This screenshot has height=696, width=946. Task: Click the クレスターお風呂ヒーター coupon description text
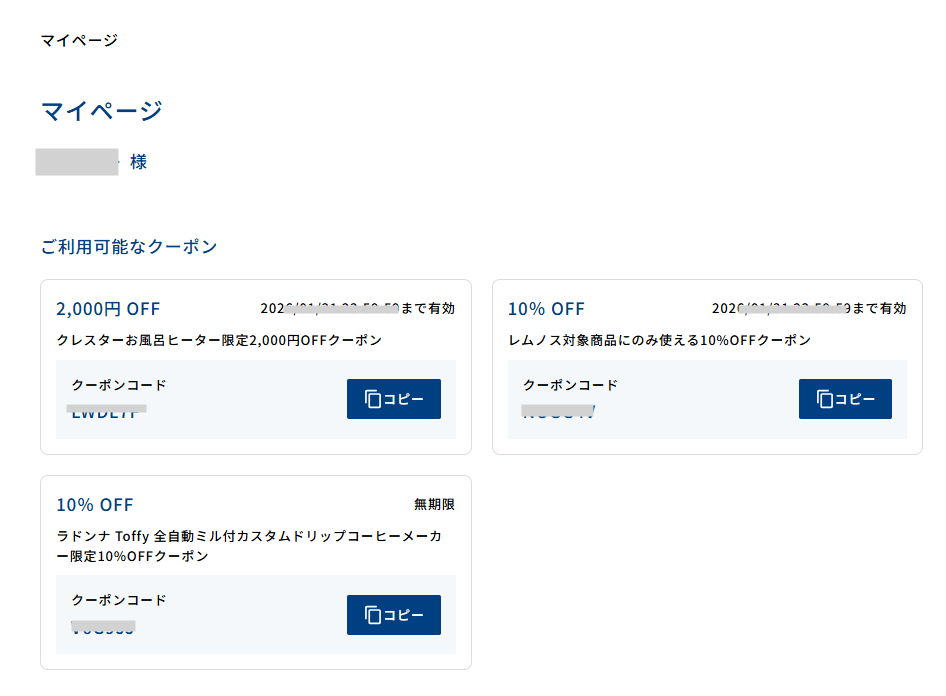[x=240, y=338]
